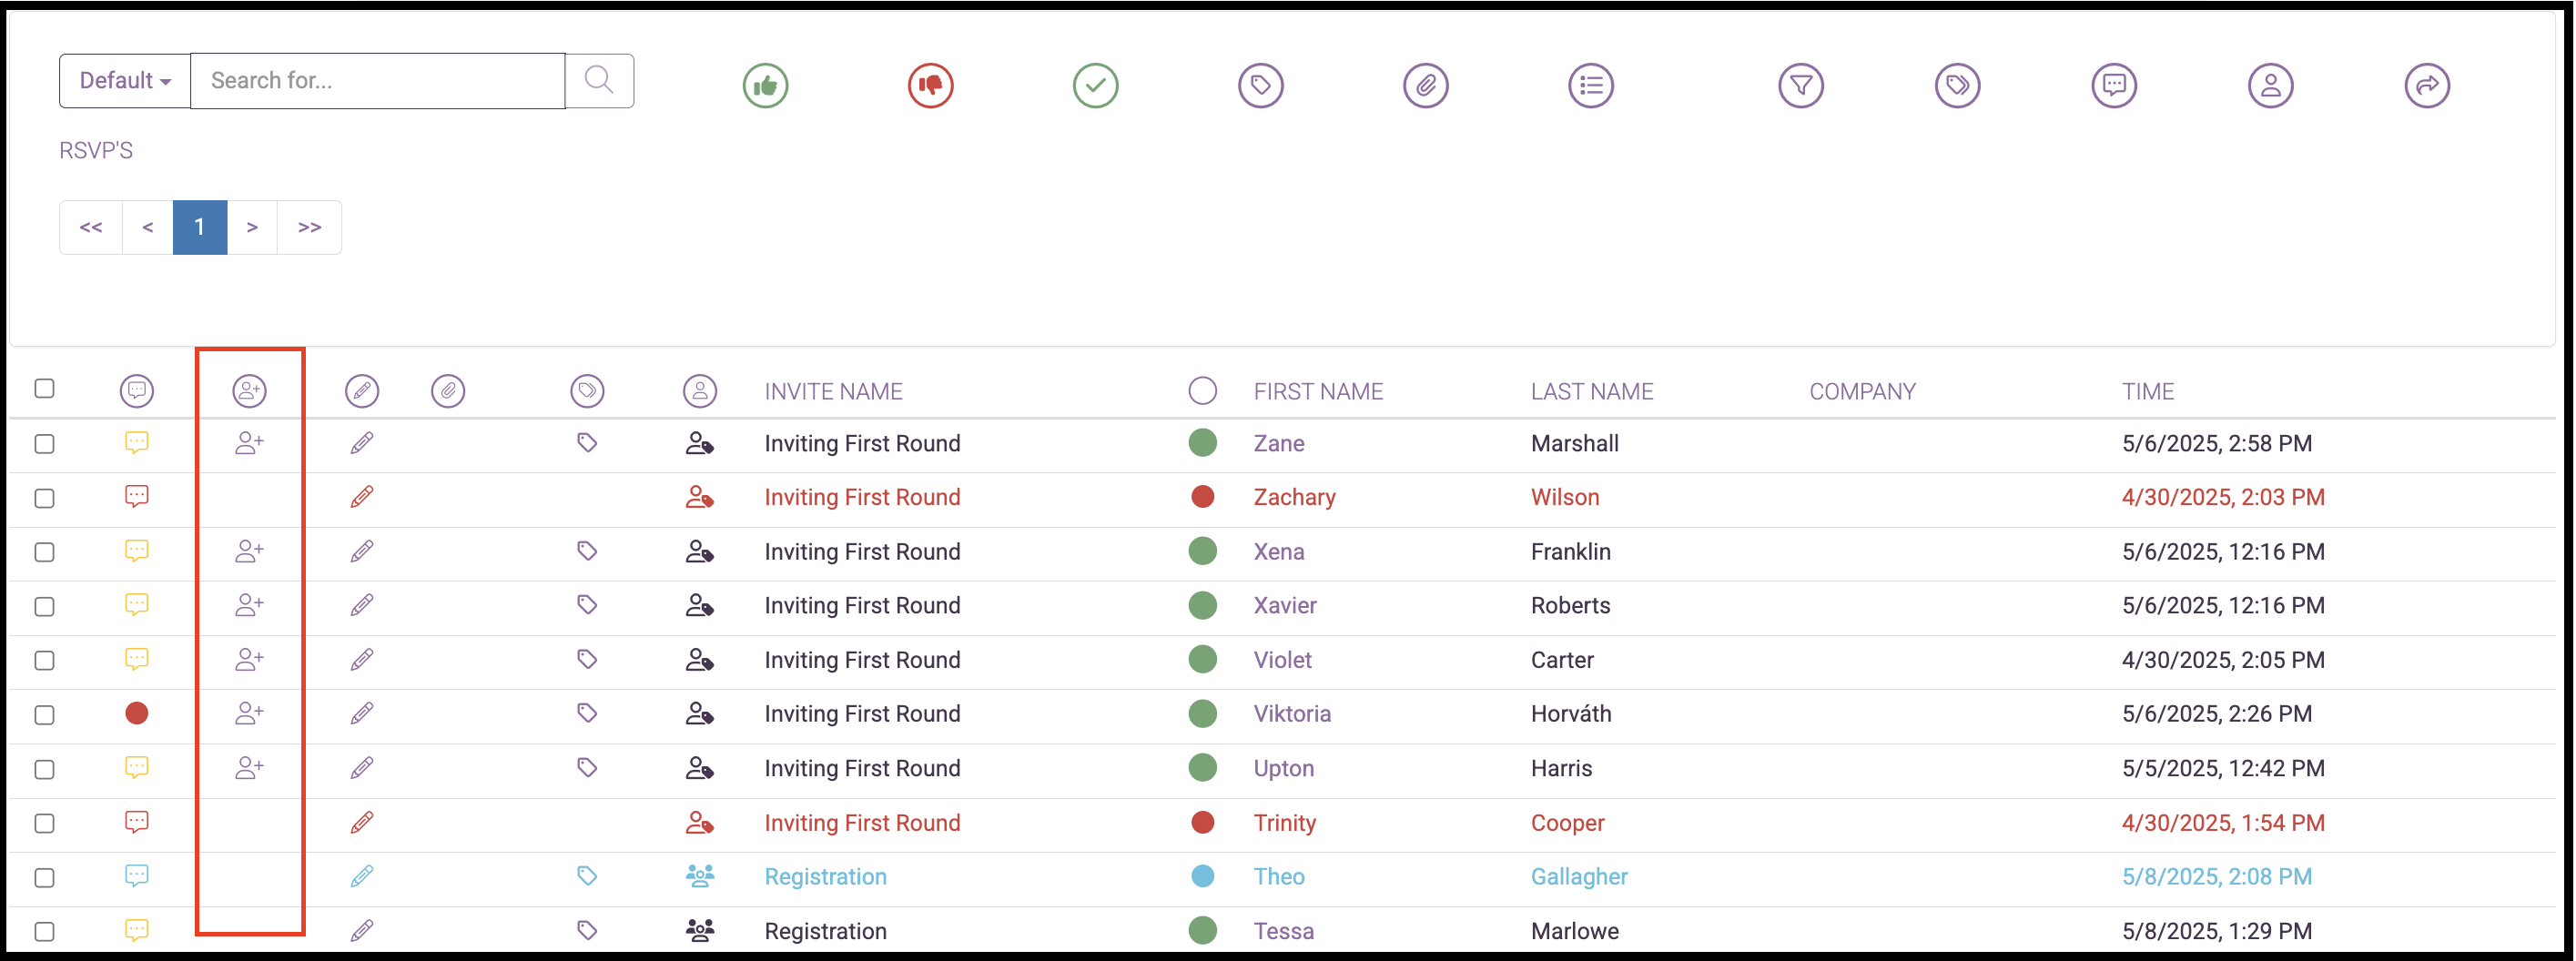Click the COMPANY column header
This screenshot has height=961, width=2576.
(x=1862, y=391)
